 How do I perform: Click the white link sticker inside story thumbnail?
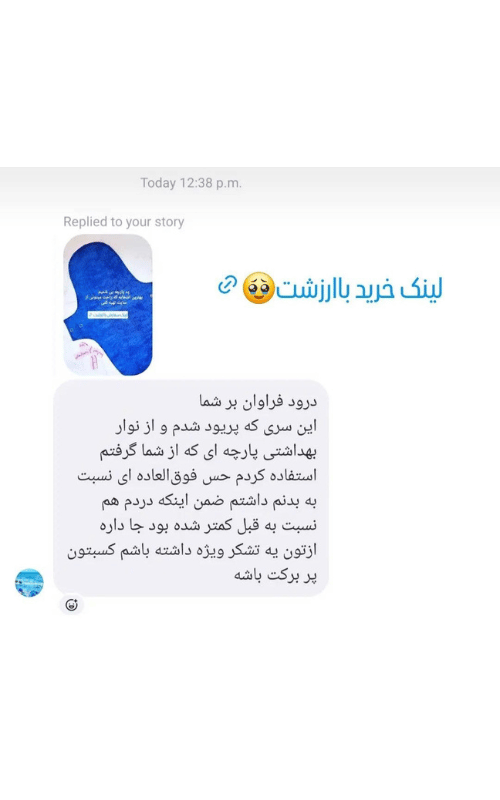[x=108, y=315]
